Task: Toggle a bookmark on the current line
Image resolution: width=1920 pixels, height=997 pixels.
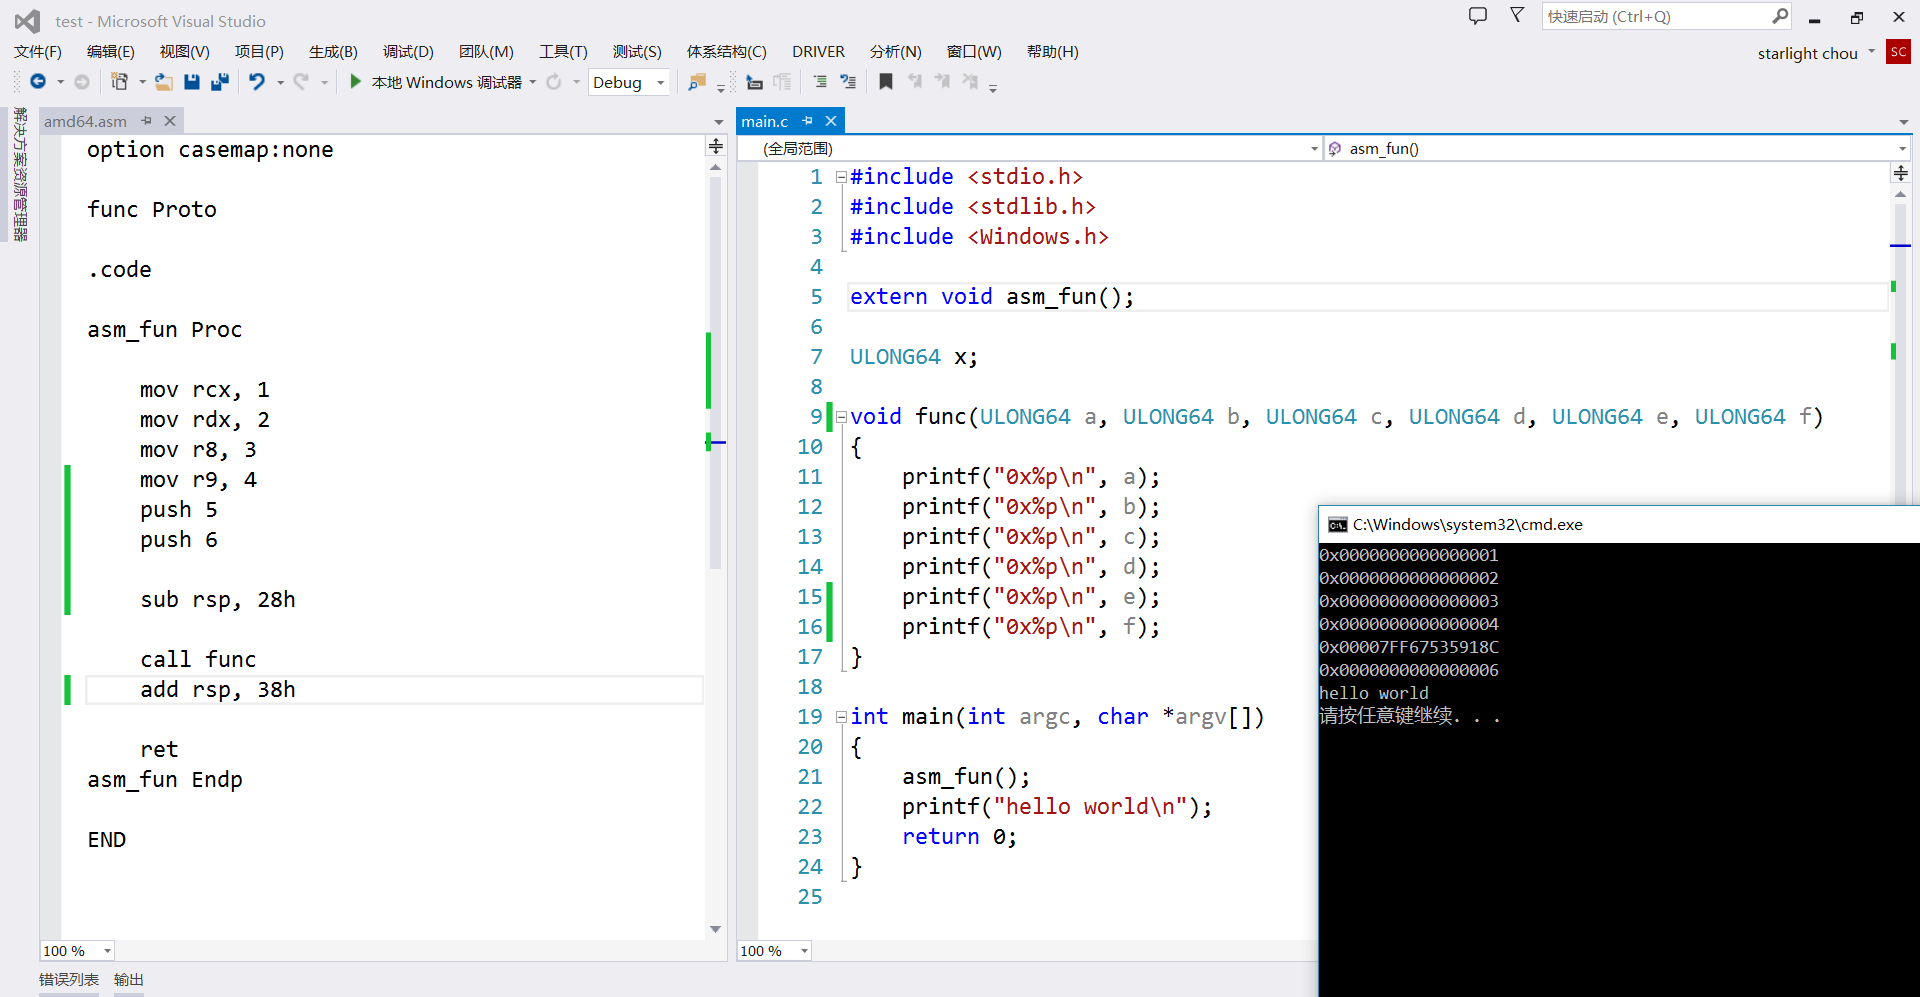Action: coord(885,82)
